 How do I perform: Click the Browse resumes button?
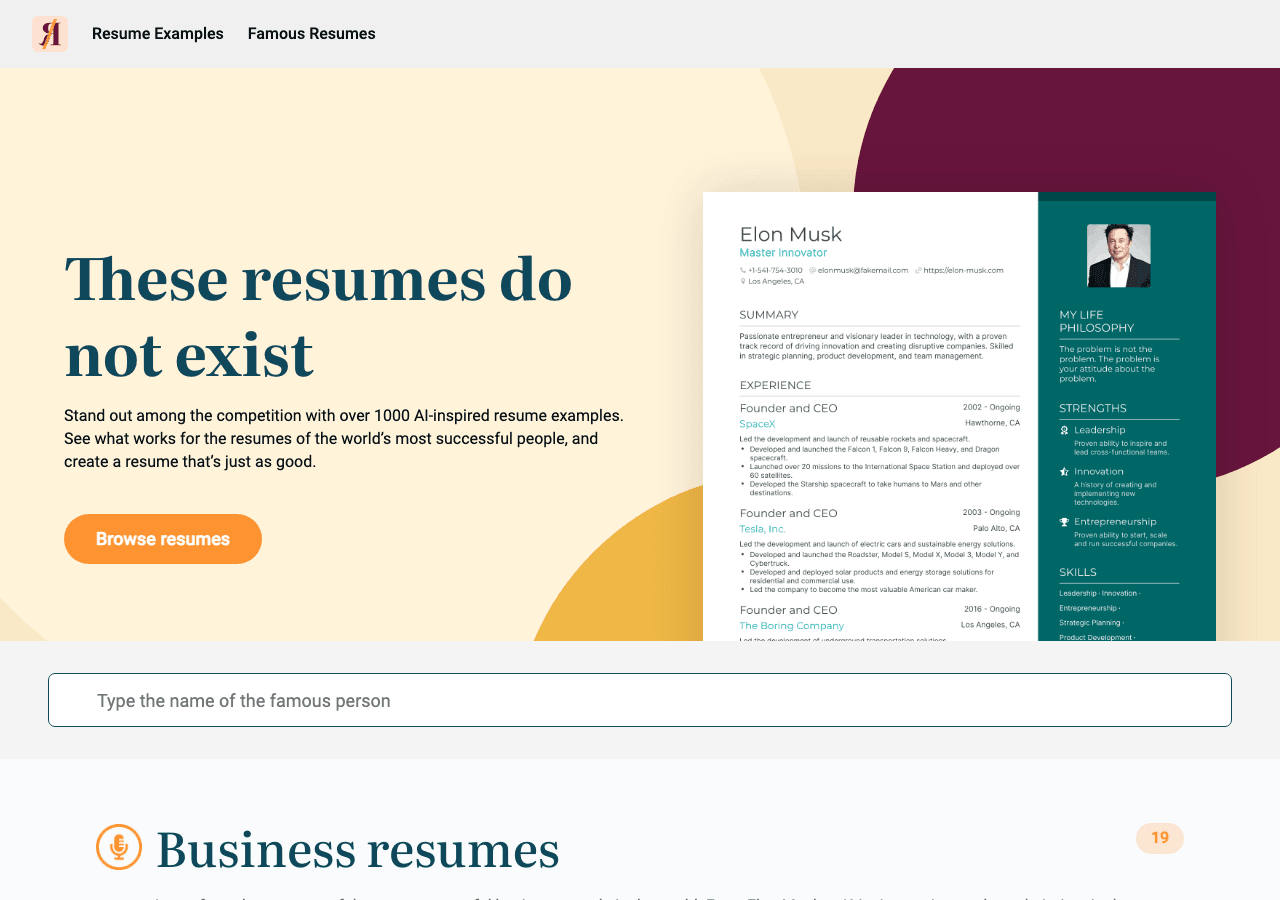point(163,539)
